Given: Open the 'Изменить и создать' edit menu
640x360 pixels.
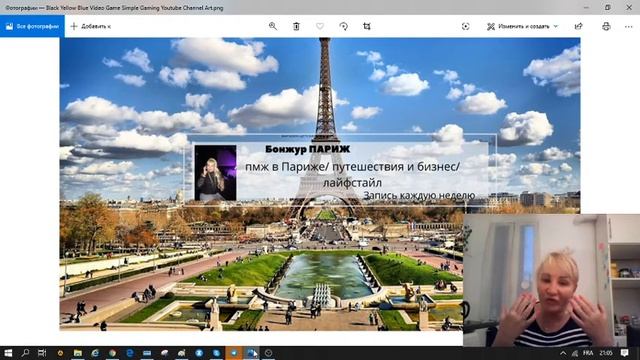Looking at the screenshot, I should pyautogui.click(x=522, y=26).
